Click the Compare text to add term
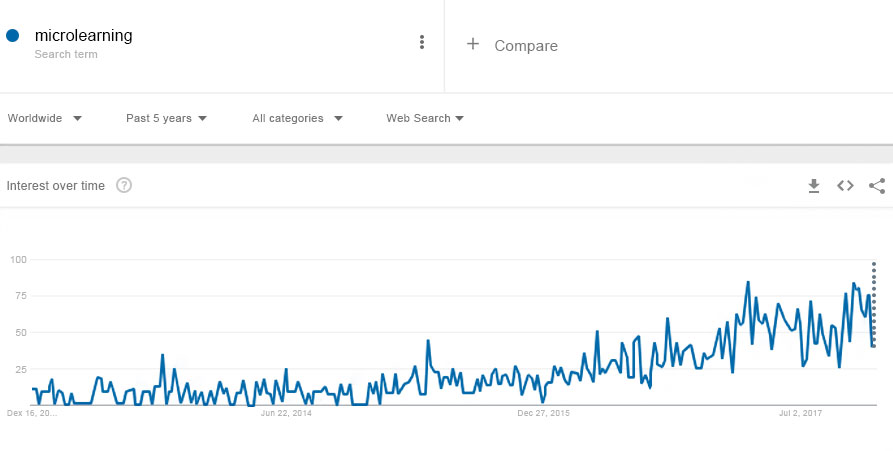The height and width of the screenshot is (451, 893). point(526,45)
